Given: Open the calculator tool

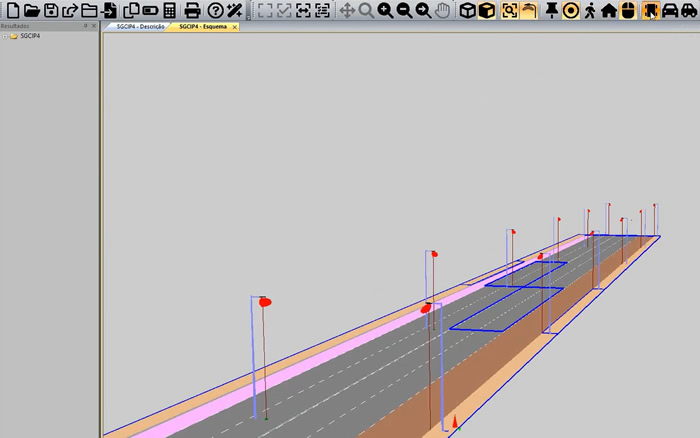Looking at the screenshot, I should coord(169,10).
